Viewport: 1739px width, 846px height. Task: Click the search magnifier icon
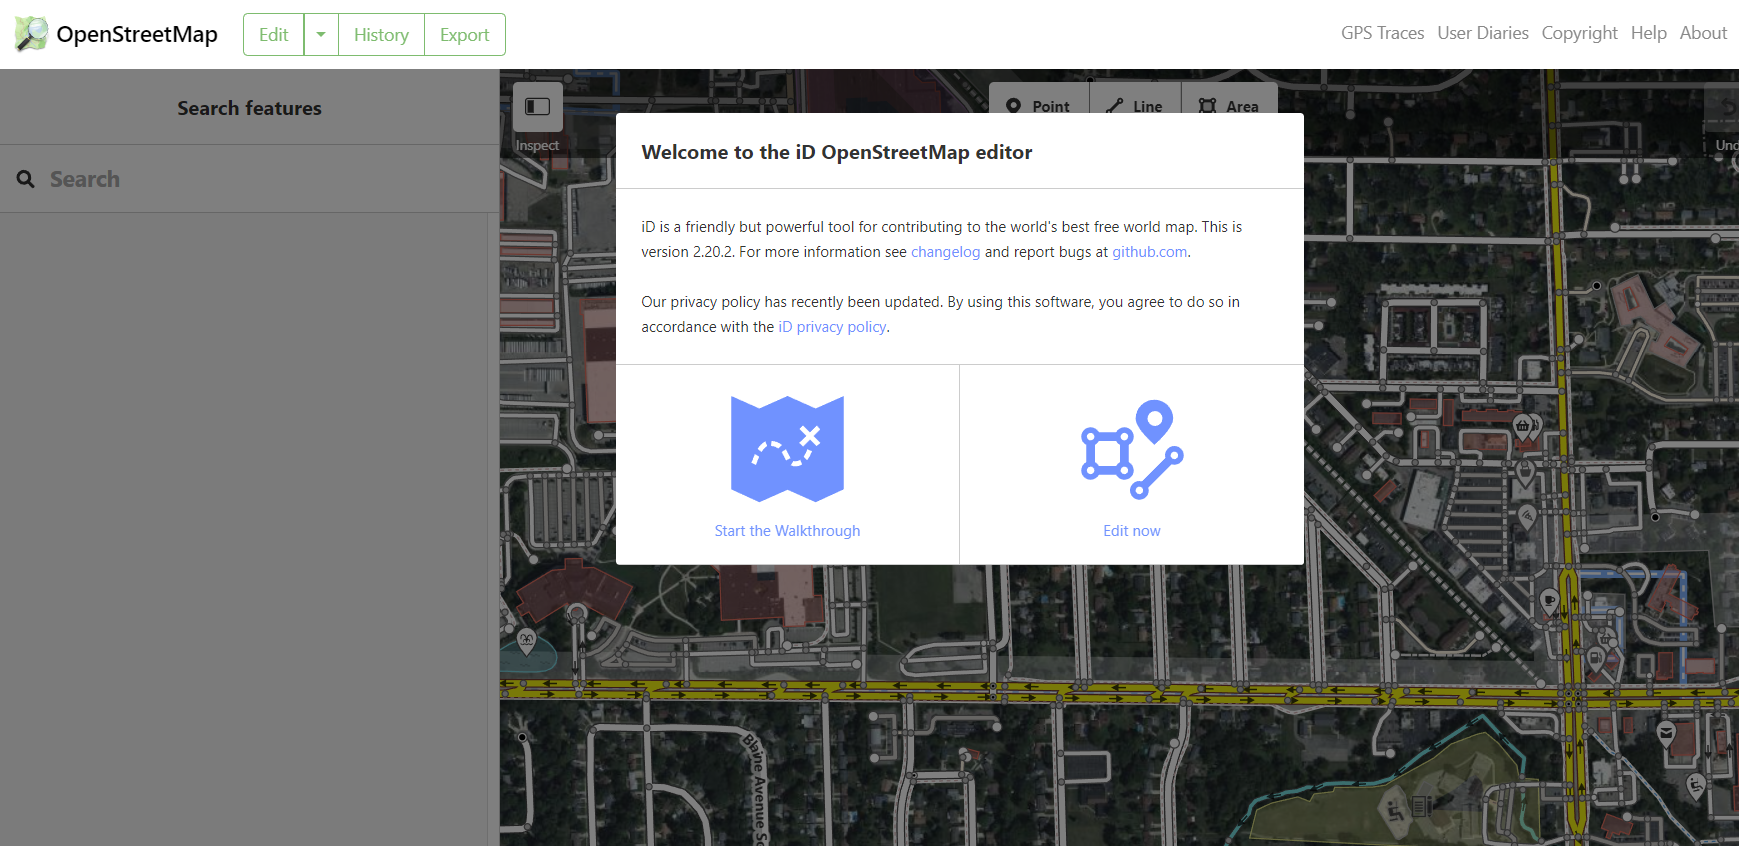(x=26, y=179)
